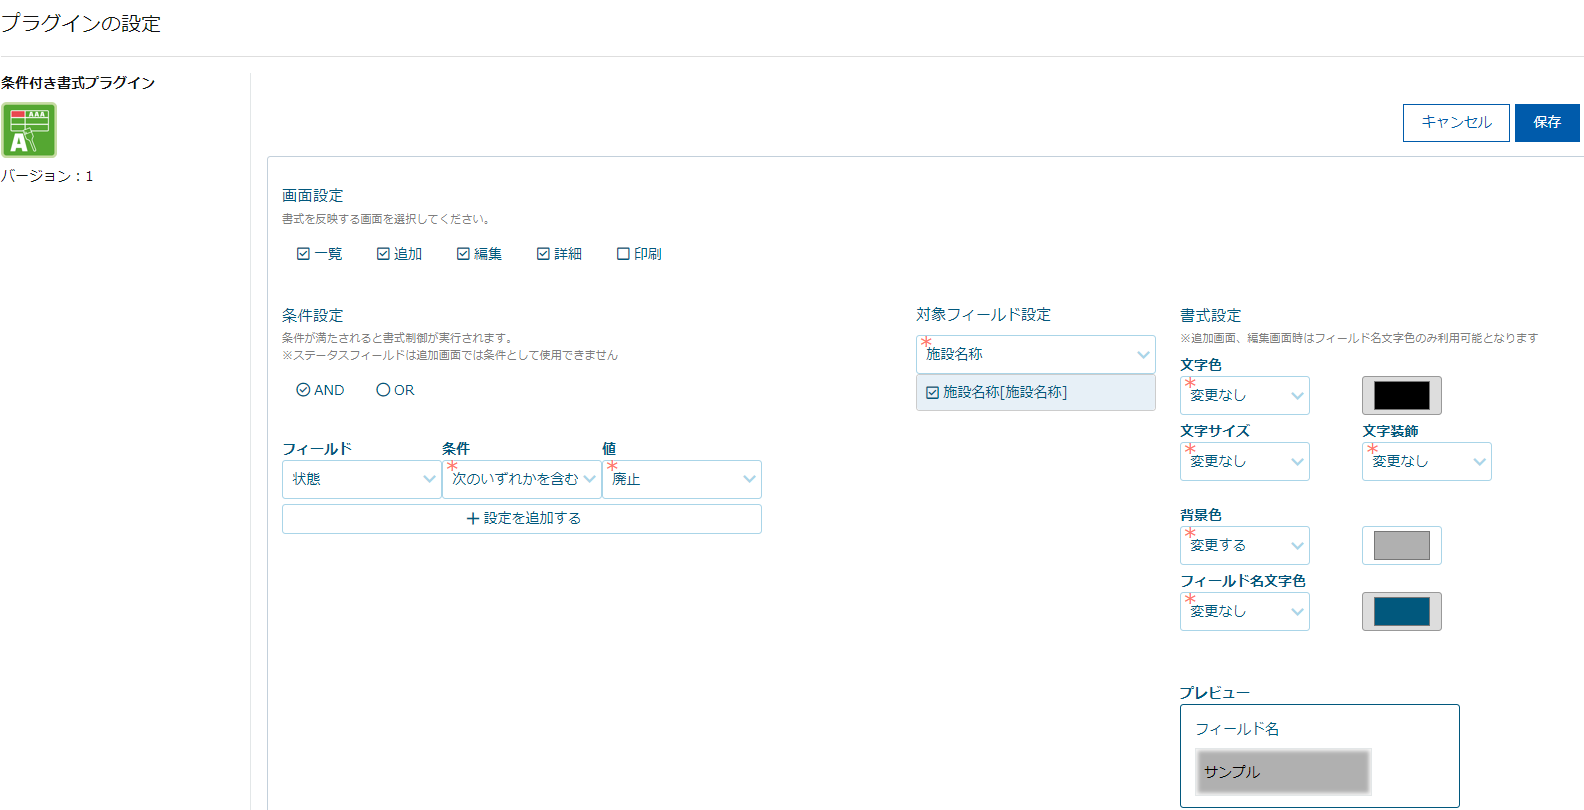Open the フィールド dropdown showing 状態
Viewport: 1584px width, 810px height.
pyautogui.click(x=361, y=479)
